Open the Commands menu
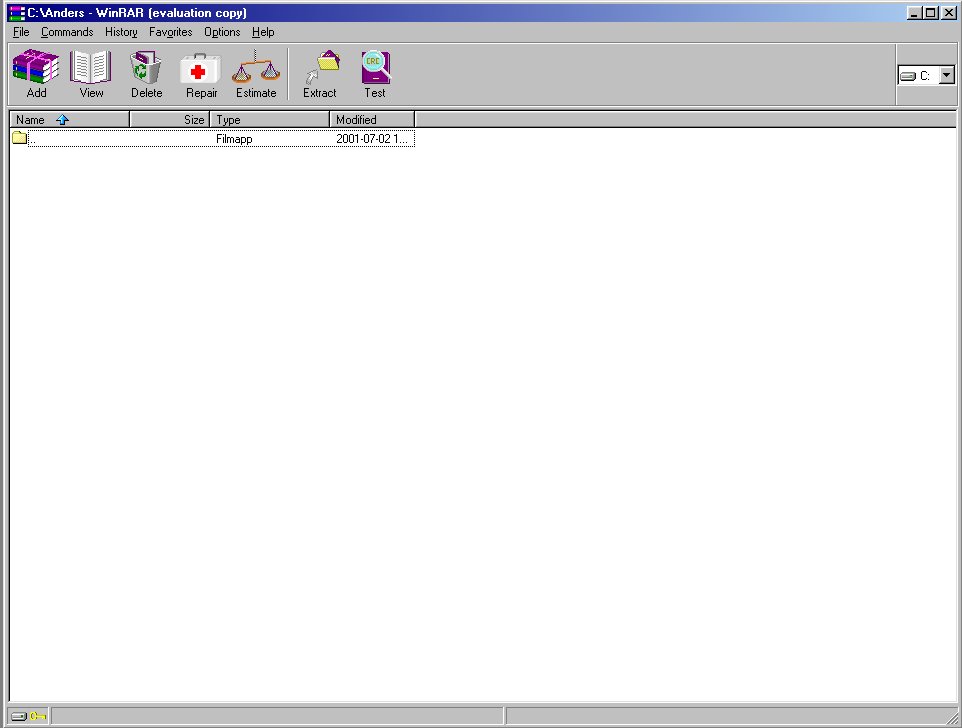The width and height of the screenshot is (962, 728). point(67,32)
